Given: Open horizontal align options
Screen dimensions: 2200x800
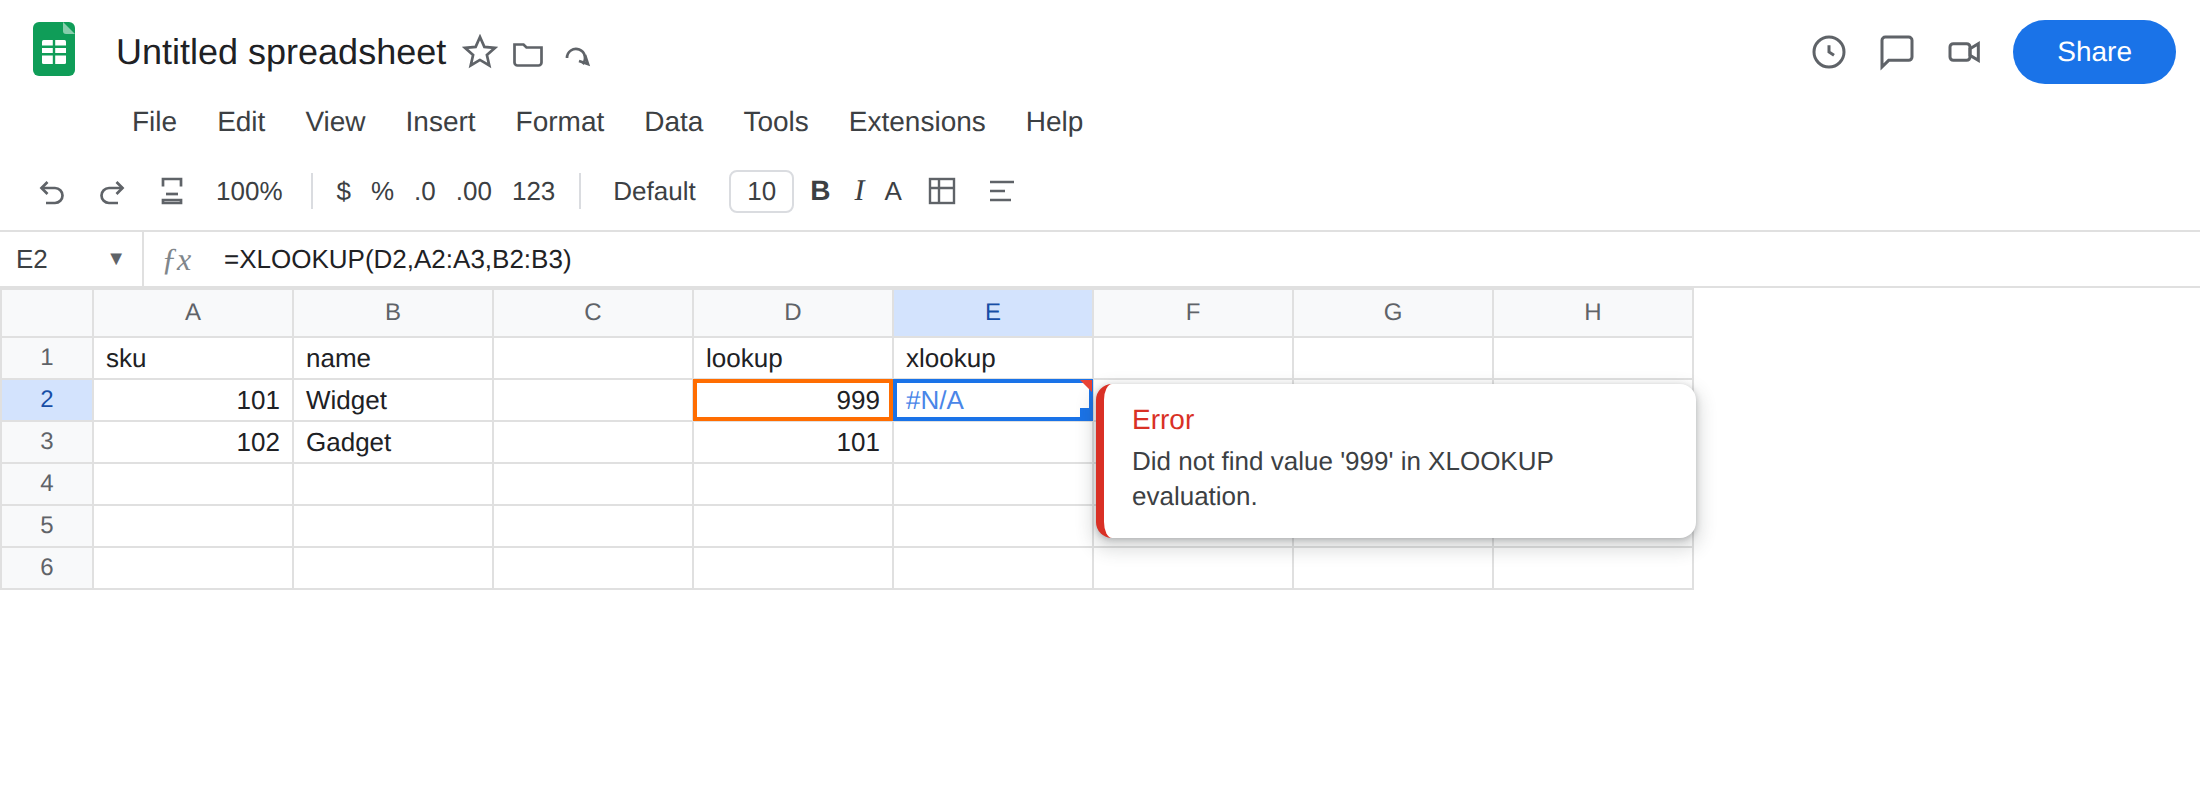Looking at the screenshot, I should click(1001, 191).
